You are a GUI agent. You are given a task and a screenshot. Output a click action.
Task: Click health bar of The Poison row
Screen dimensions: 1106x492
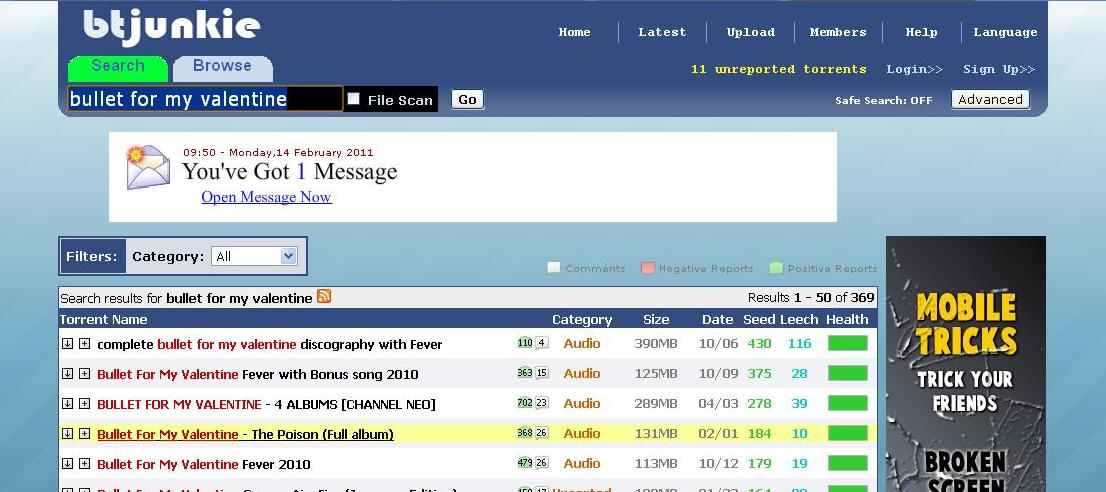tap(847, 433)
